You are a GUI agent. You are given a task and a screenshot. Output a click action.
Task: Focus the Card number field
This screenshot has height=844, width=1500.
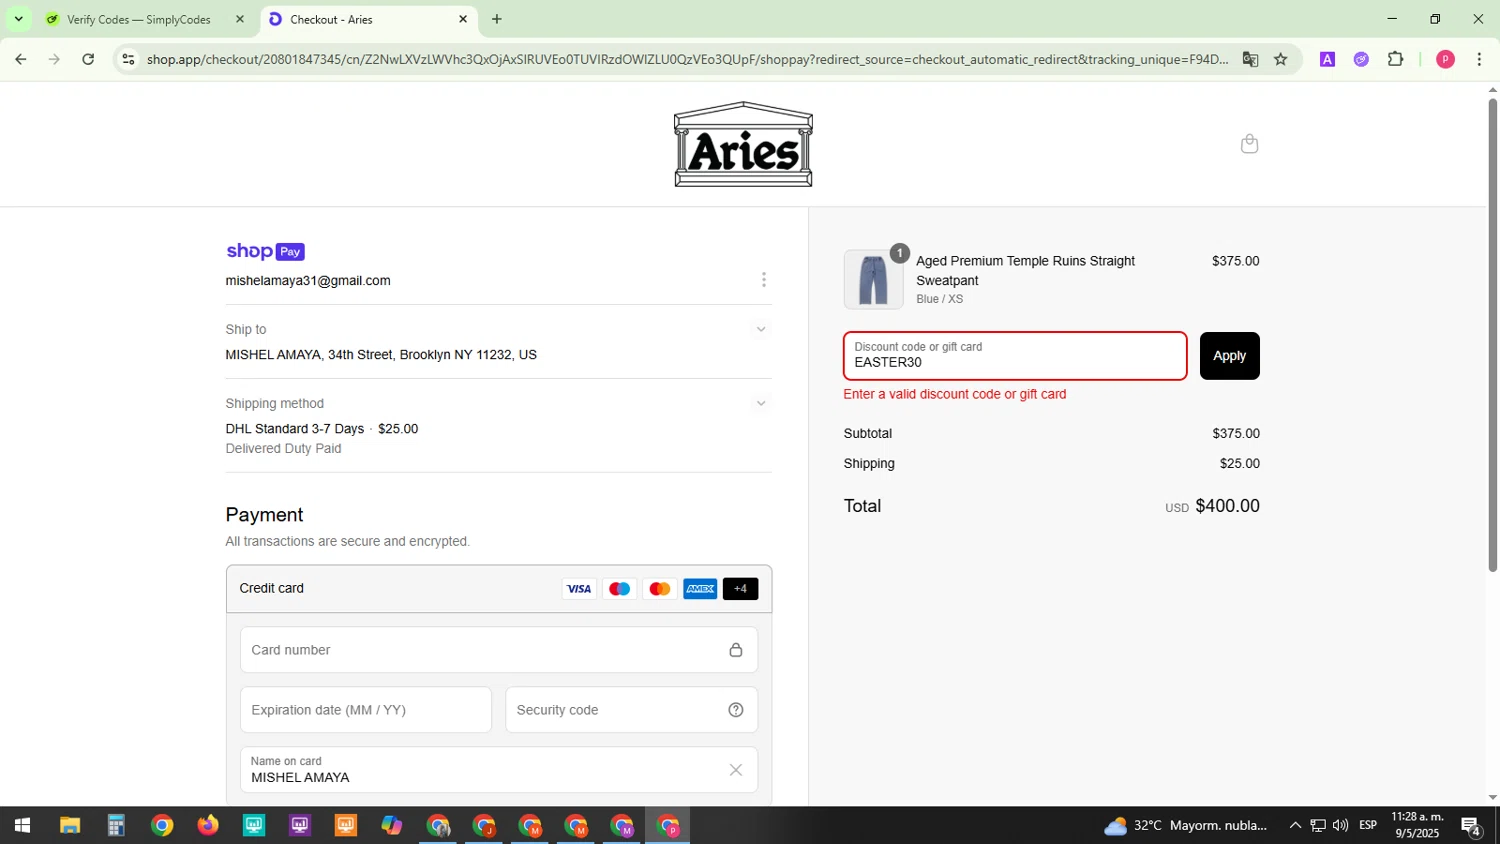point(499,650)
